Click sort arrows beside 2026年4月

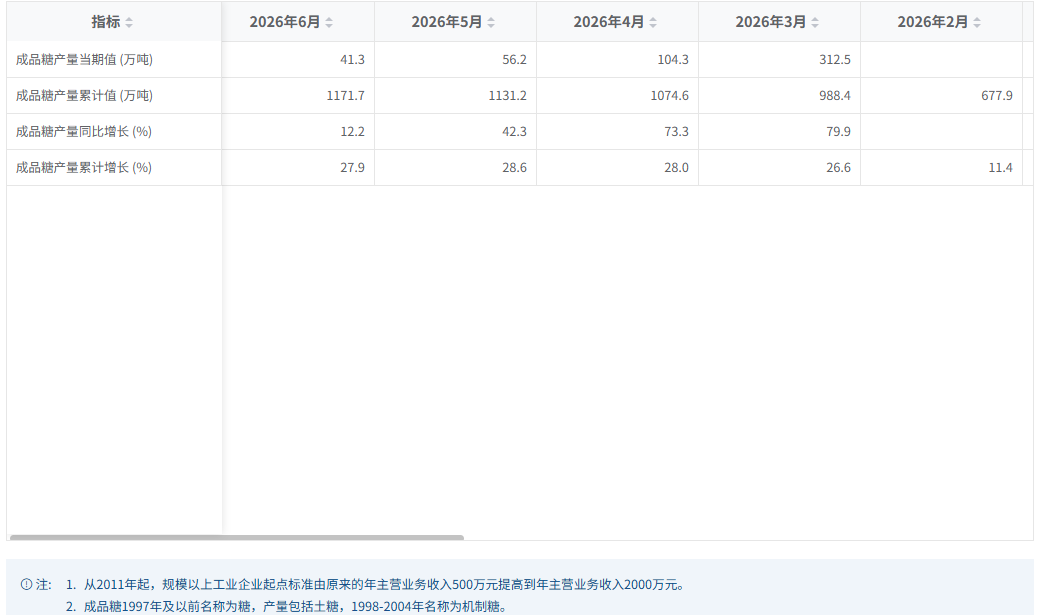point(653,22)
